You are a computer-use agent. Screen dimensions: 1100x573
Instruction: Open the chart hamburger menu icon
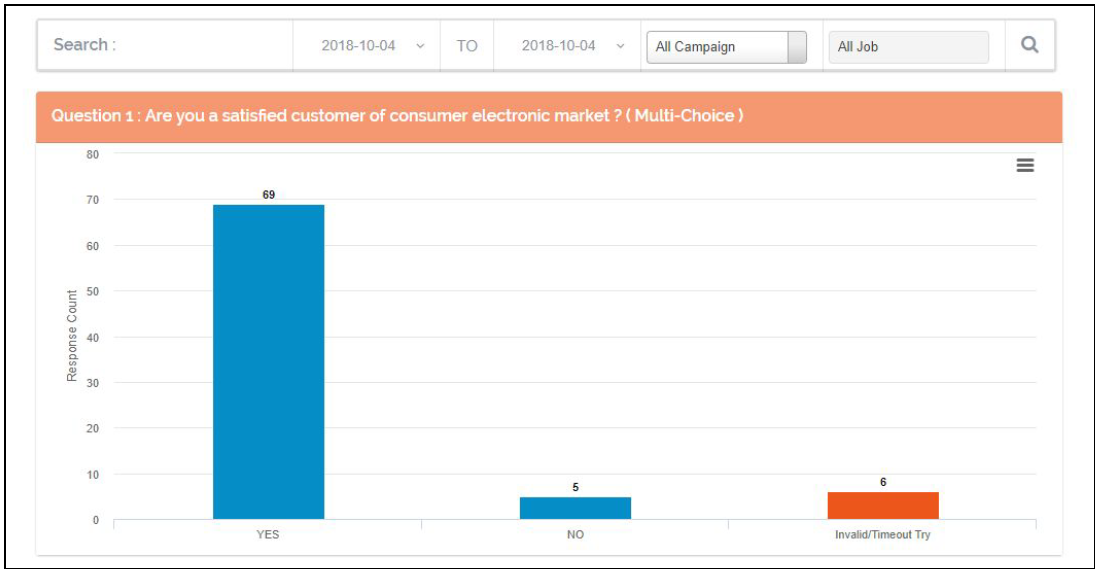tap(1025, 166)
